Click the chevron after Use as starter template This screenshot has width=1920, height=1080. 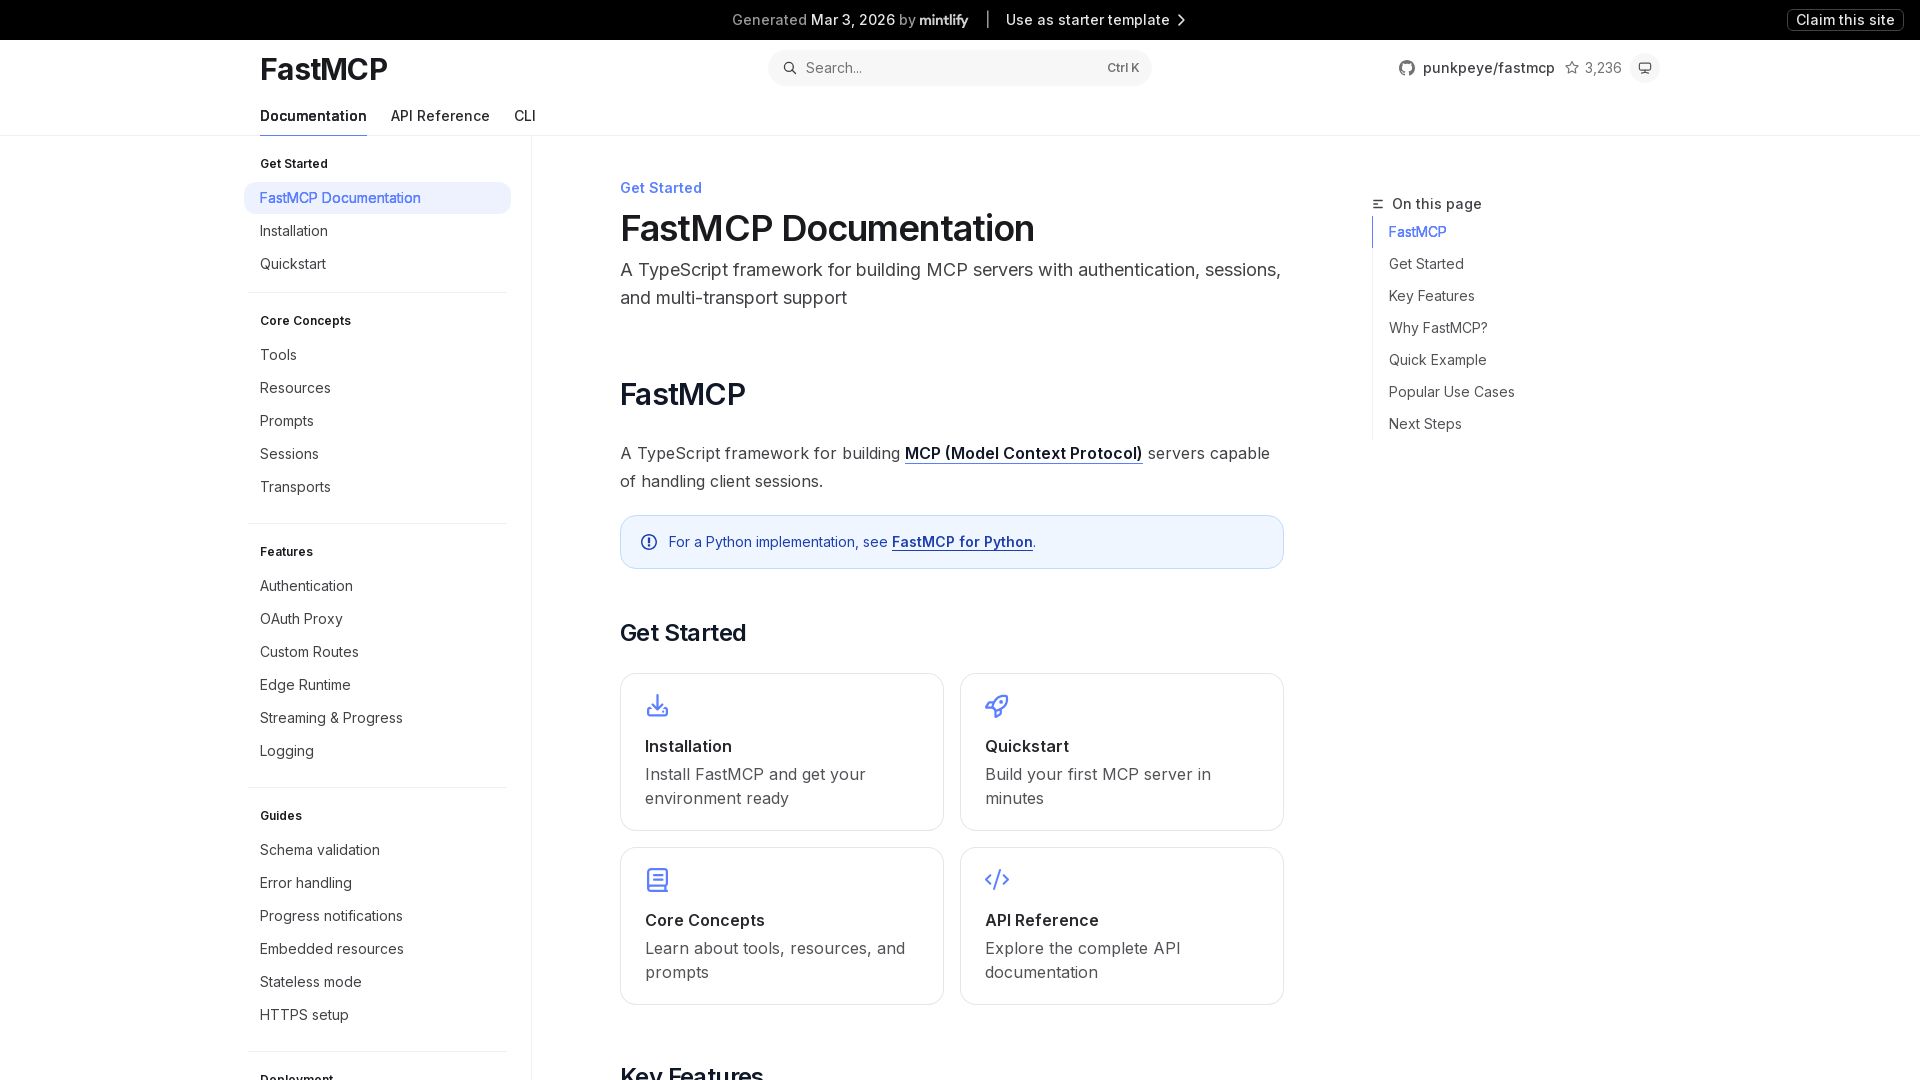pos(1181,20)
